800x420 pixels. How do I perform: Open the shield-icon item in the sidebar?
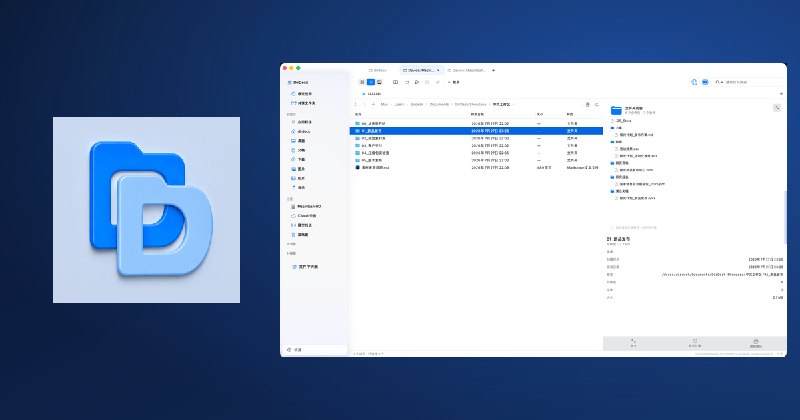pyautogui.click(x=305, y=267)
